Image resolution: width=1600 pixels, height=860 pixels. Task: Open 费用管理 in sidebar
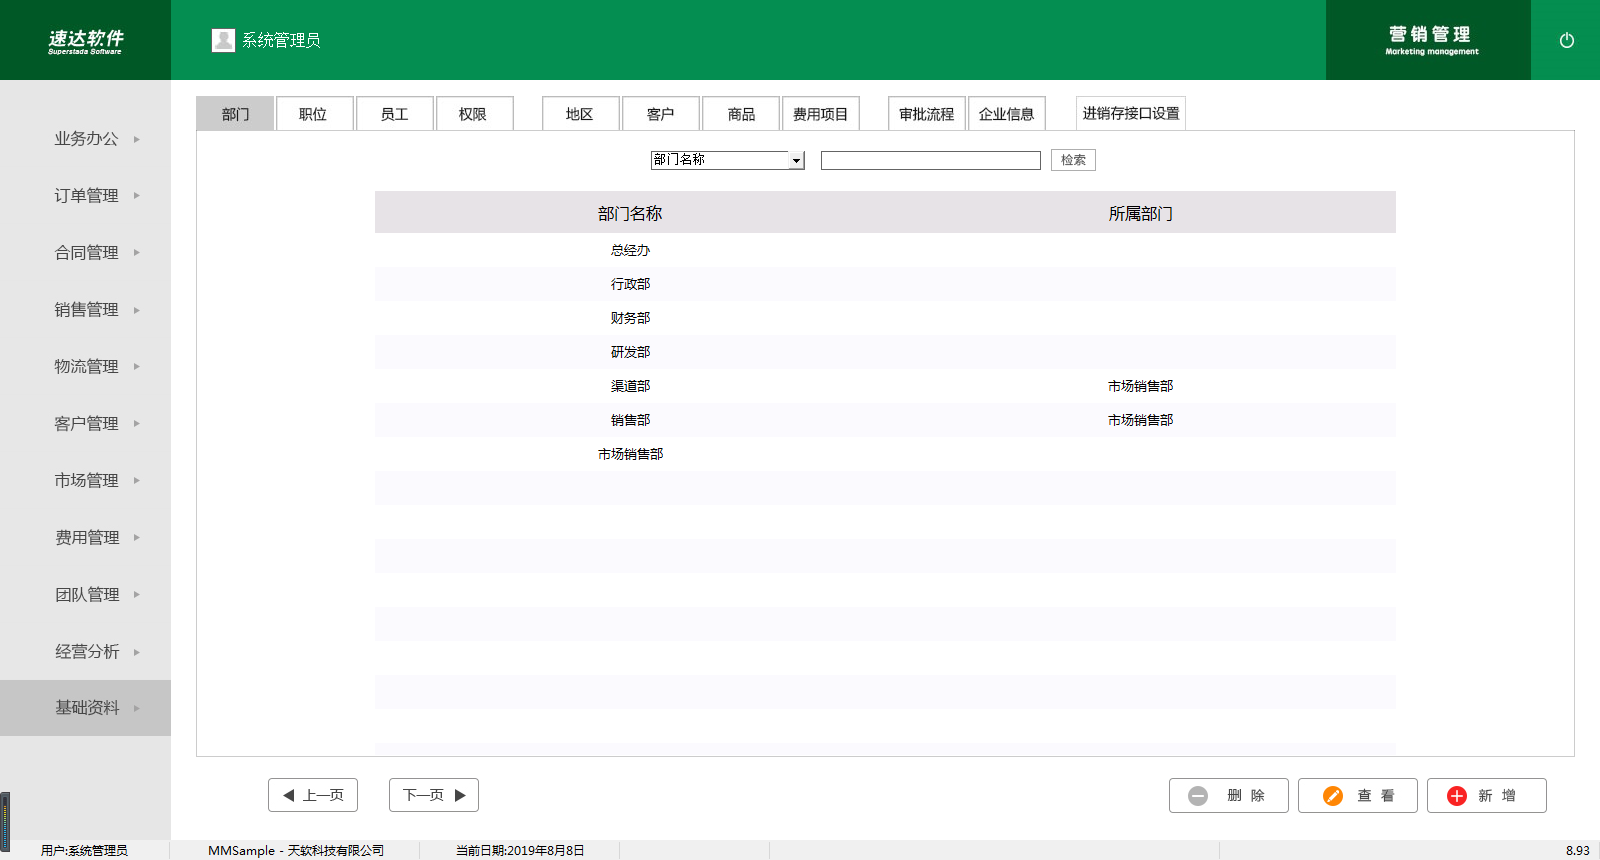(x=86, y=538)
